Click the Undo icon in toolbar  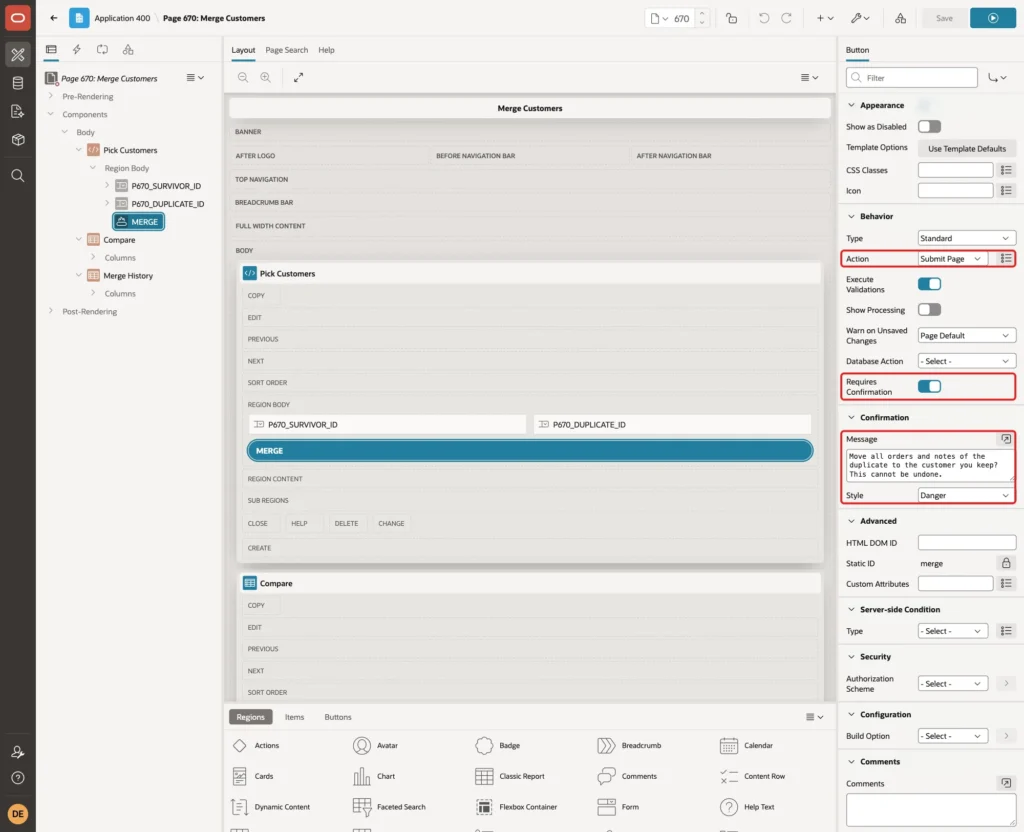pos(763,18)
